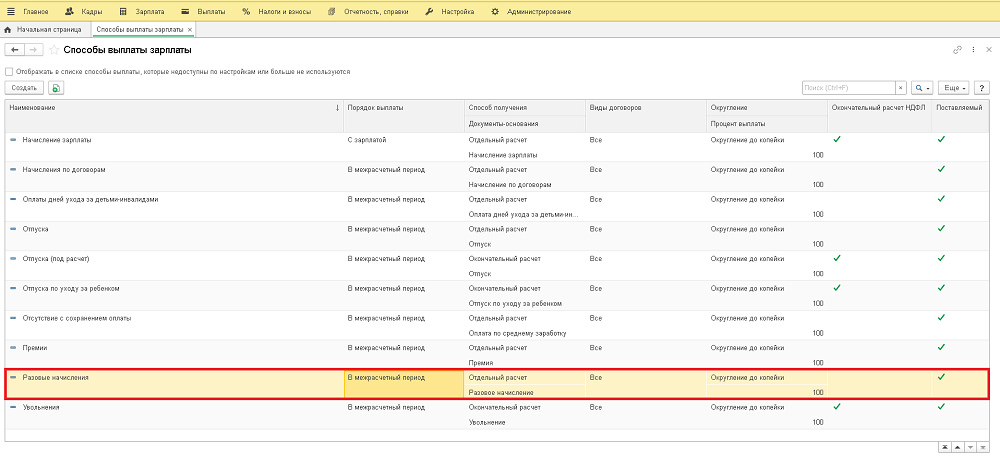The height and width of the screenshot is (458, 1000).
Task: Open the three-dots form options menu
Action: pyautogui.click(x=972, y=49)
